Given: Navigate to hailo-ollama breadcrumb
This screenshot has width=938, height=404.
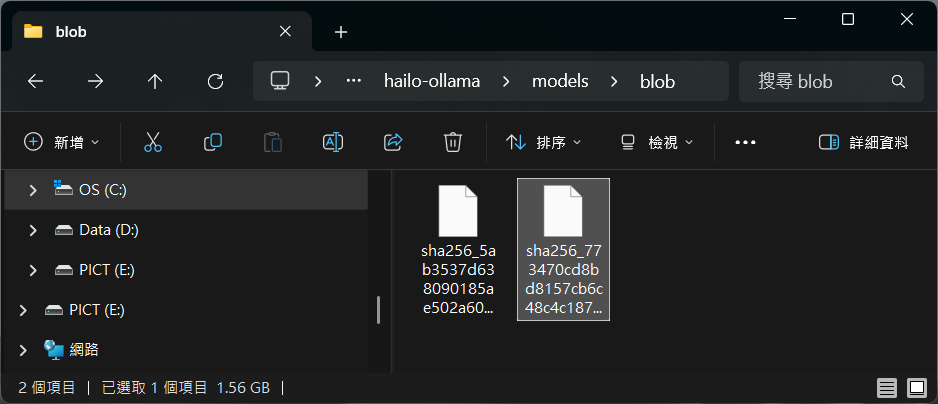Looking at the screenshot, I should tap(432, 81).
